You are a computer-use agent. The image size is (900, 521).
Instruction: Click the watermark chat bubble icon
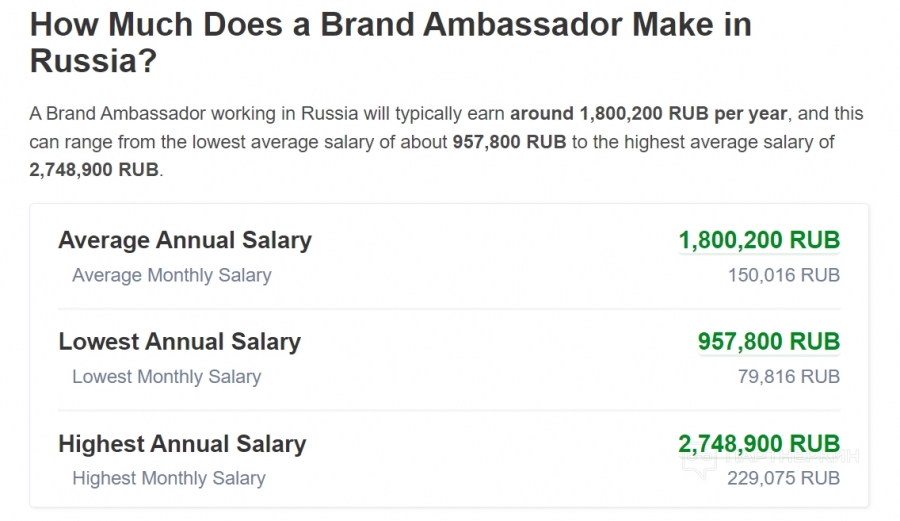pos(699,462)
